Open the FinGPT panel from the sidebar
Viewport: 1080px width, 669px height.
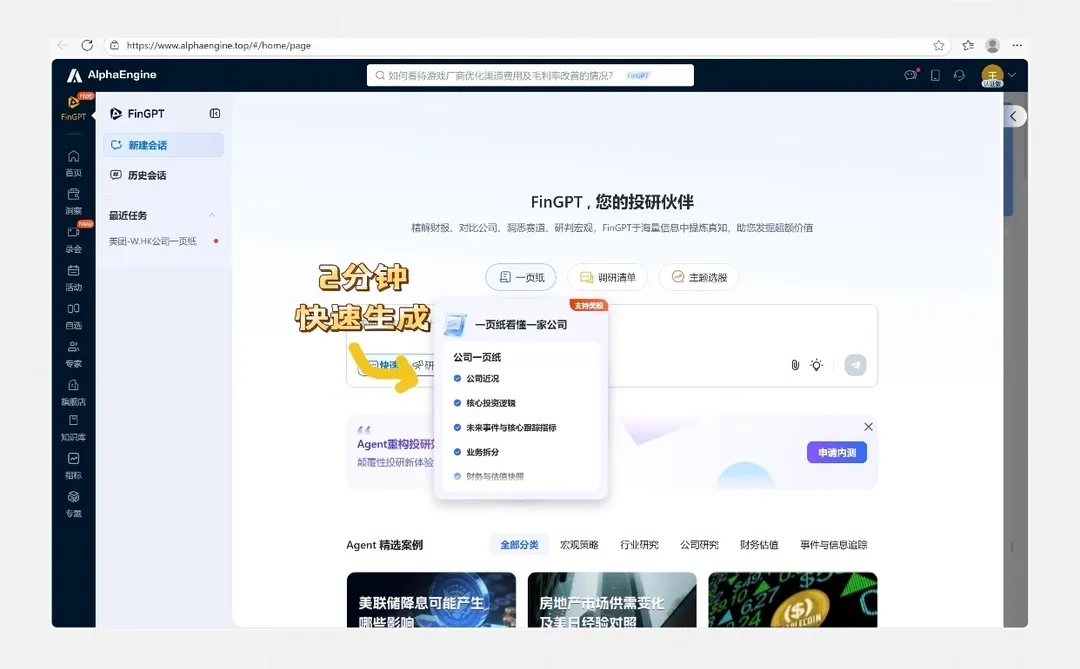point(73,110)
